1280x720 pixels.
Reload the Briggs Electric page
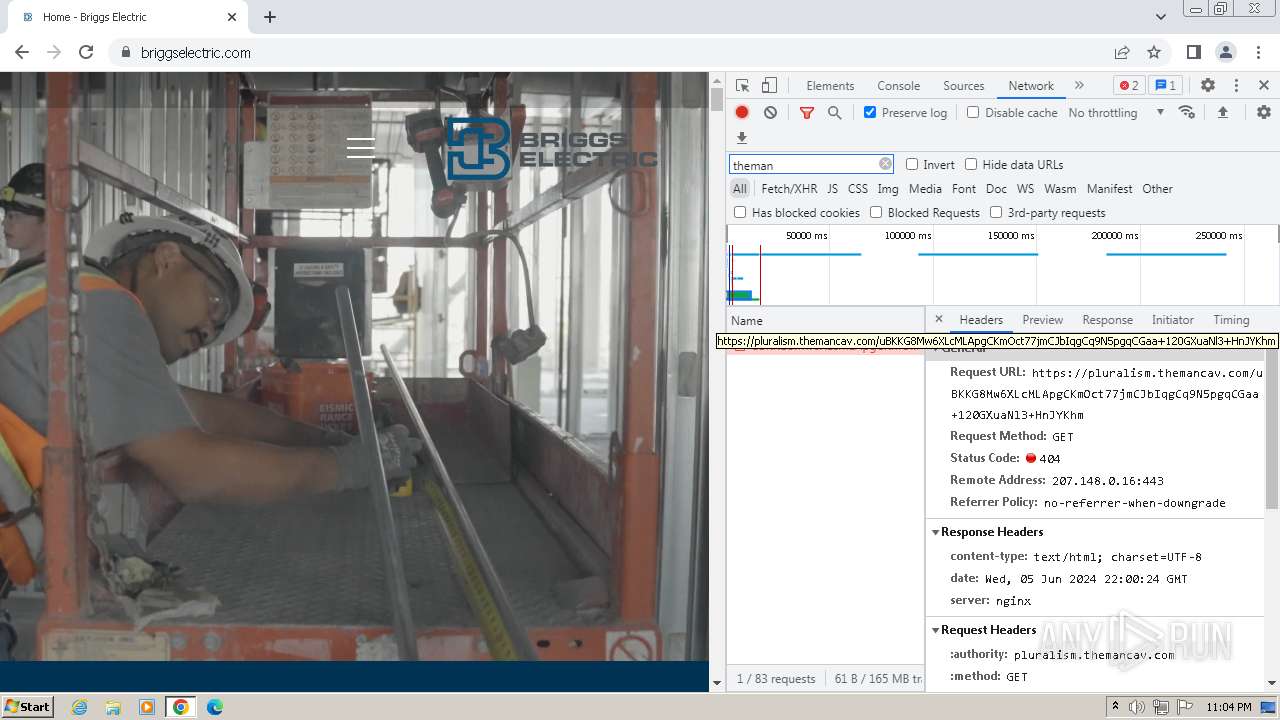[x=86, y=52]
